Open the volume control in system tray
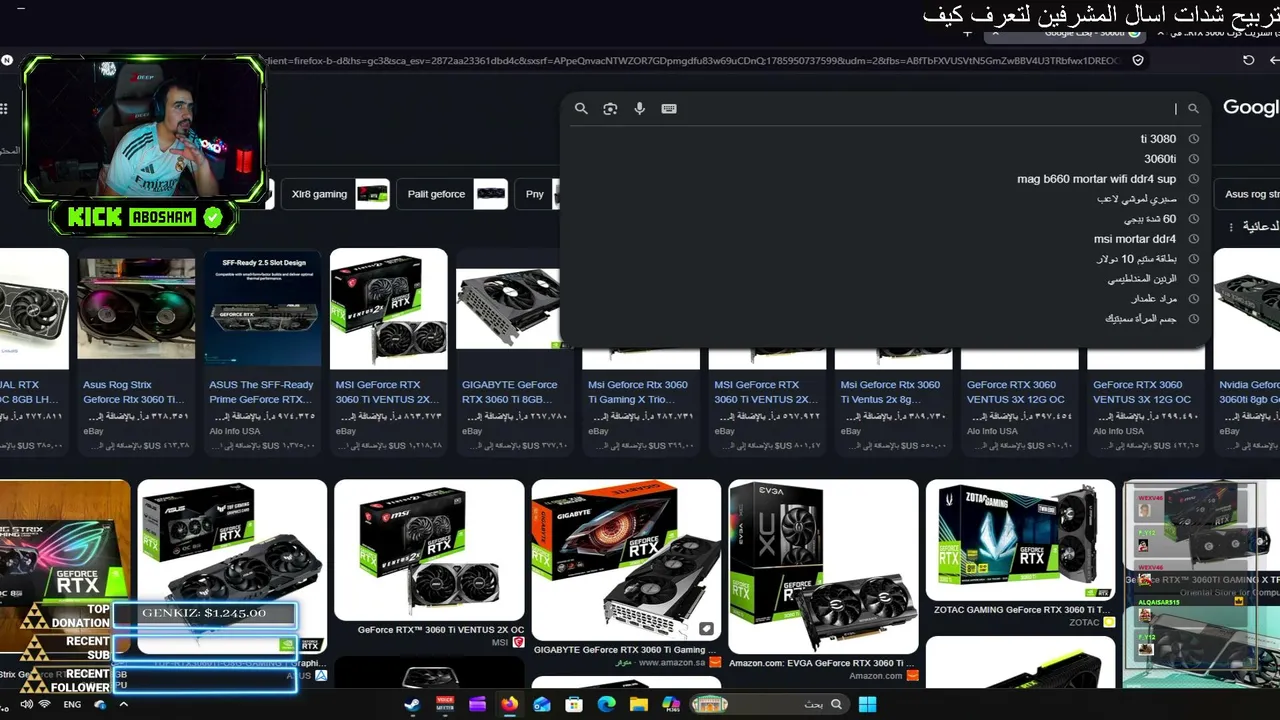1280x720 pixels. (x=27, y=704)
